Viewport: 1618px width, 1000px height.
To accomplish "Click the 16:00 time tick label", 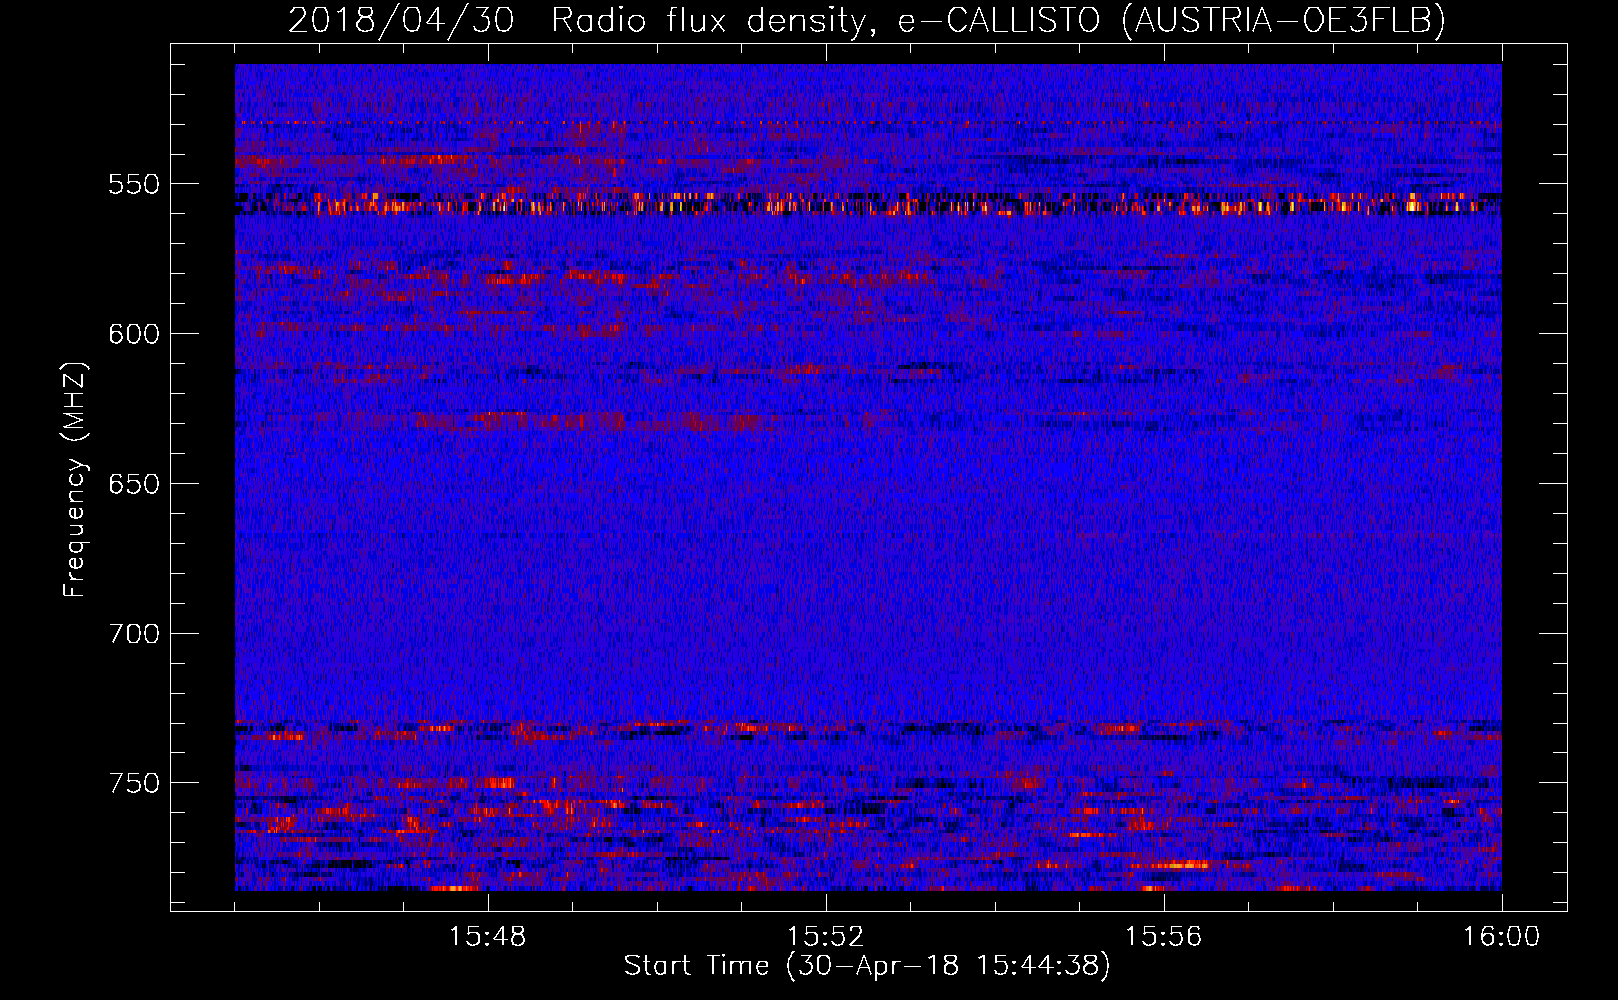I will (1501, 937).
